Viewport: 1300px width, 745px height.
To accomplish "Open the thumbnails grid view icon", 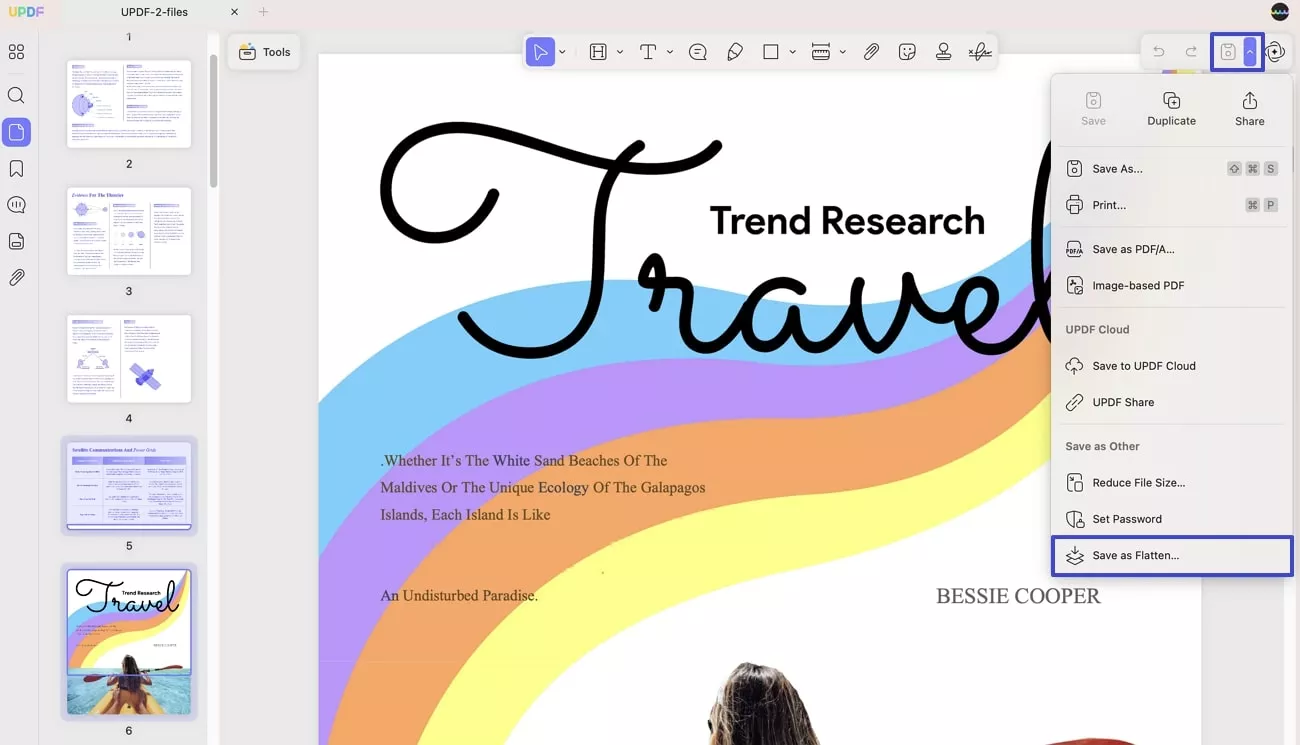I will coord(16,52).
